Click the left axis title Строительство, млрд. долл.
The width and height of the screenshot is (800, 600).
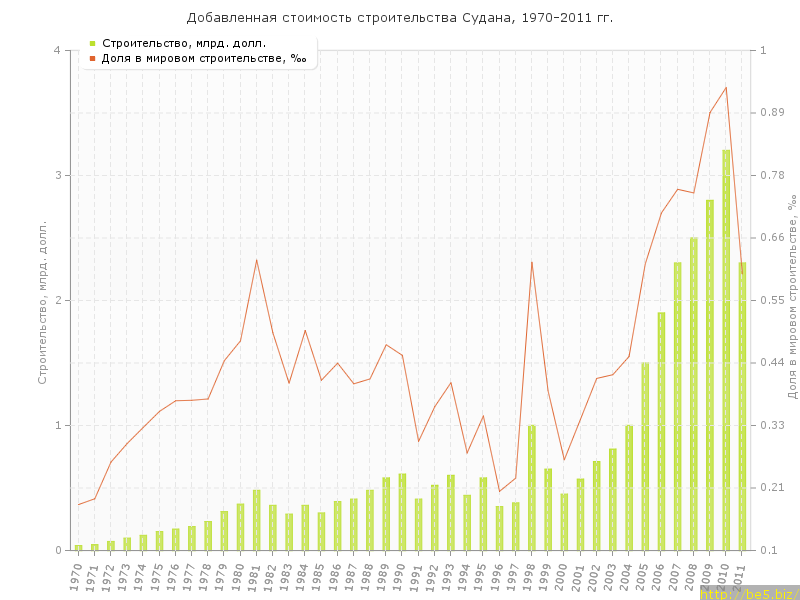point(42,300)
